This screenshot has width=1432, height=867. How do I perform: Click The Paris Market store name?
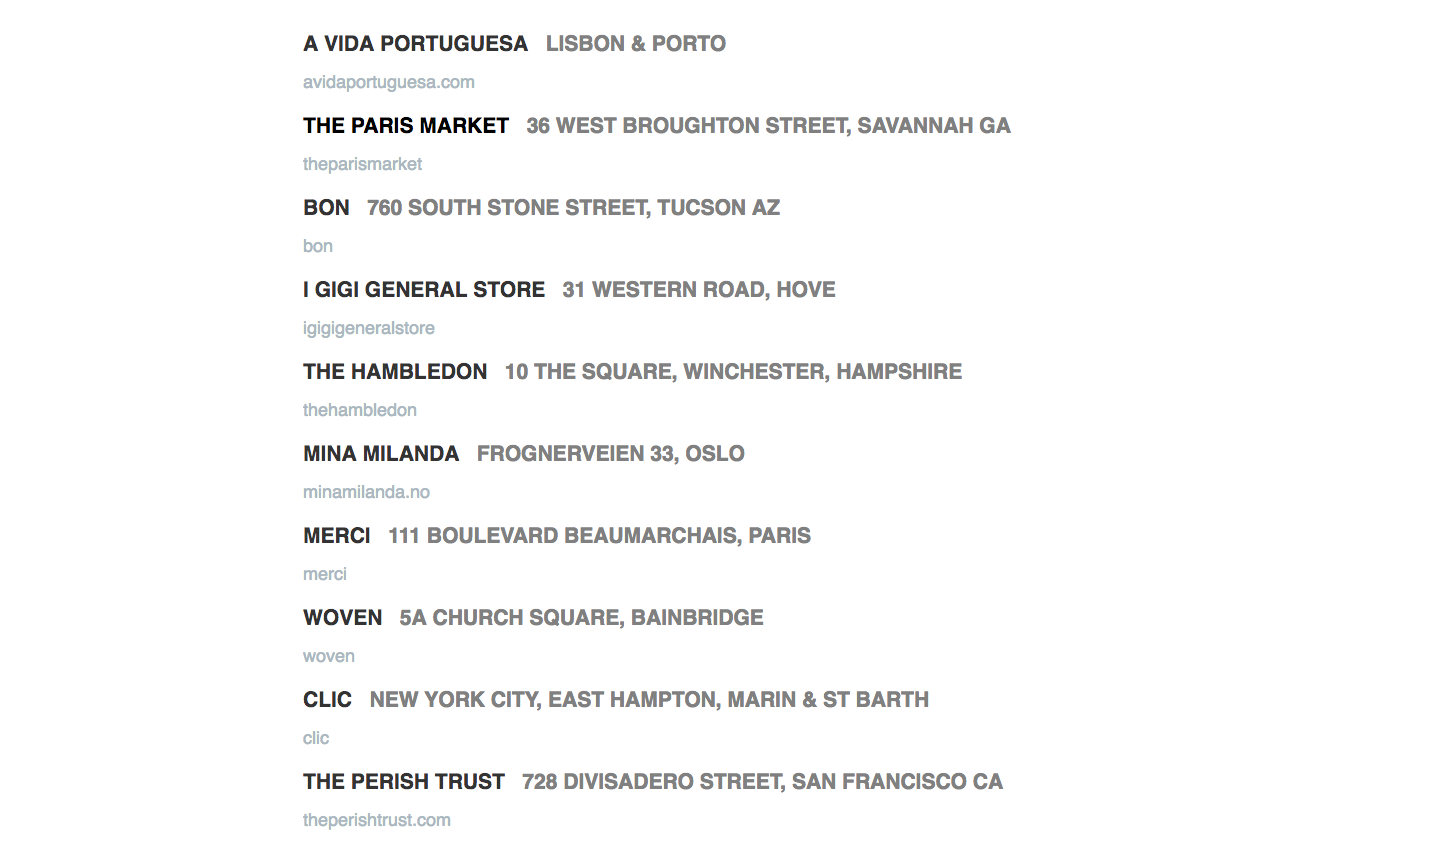pos(406,126)
